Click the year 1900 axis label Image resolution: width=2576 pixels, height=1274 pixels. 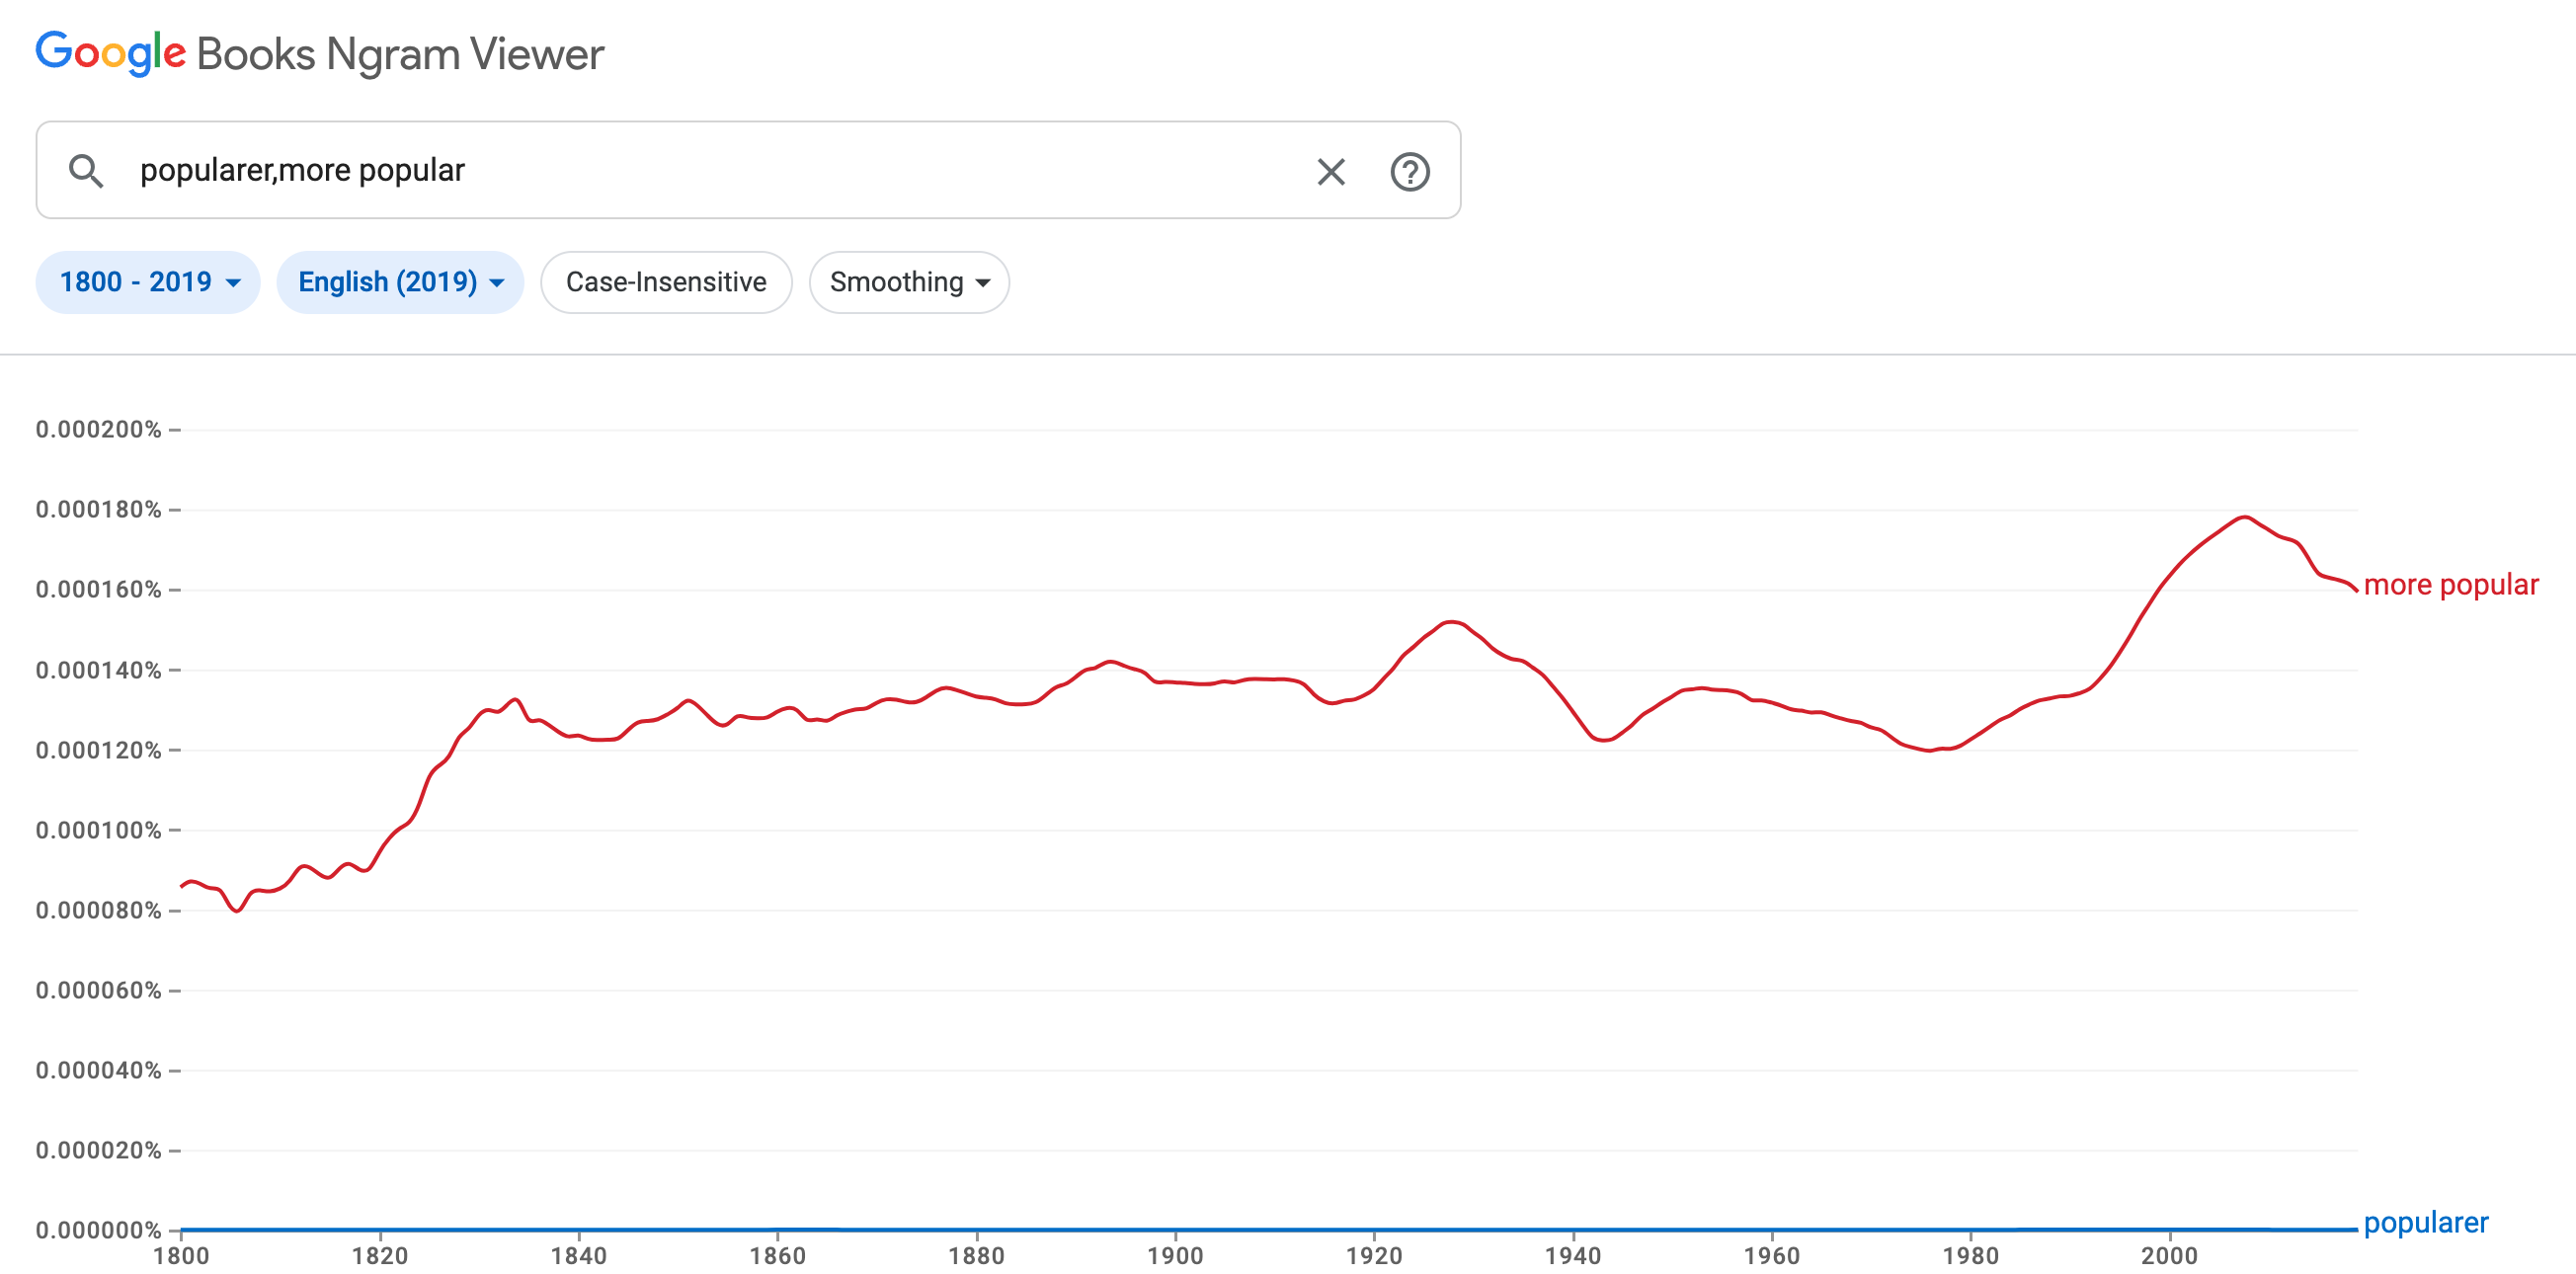tap(1176, 1255)
